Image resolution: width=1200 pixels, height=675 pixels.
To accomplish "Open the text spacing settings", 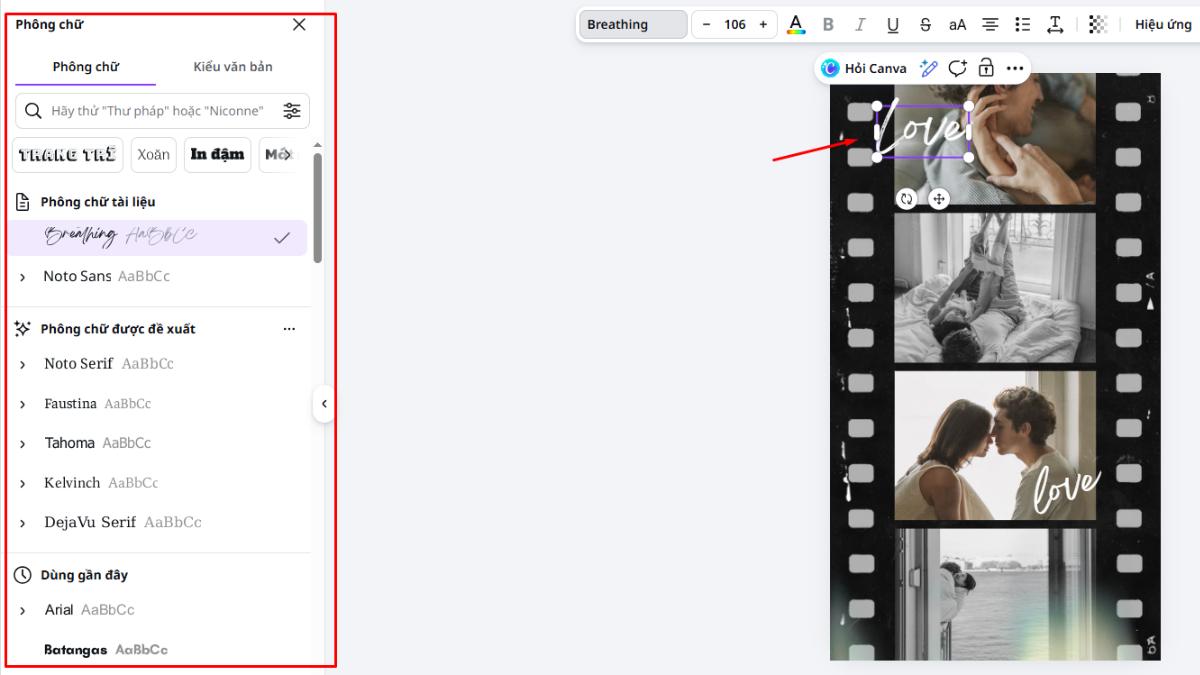I will [x=1055, y=25].
